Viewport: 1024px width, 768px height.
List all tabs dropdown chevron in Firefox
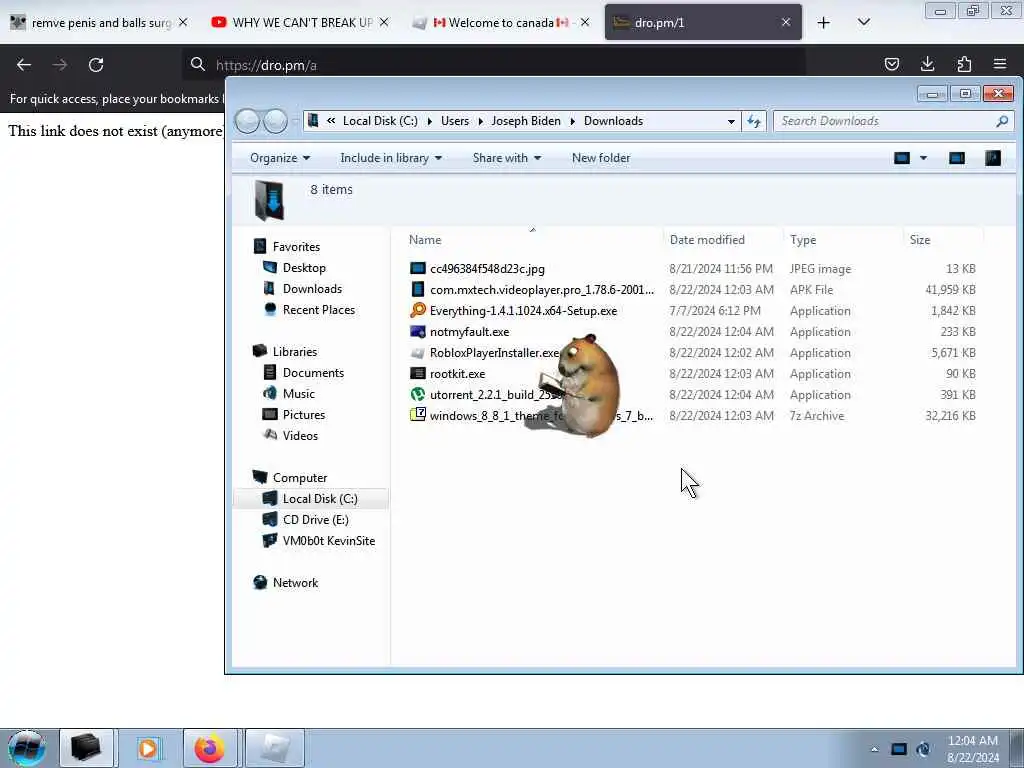863,22
